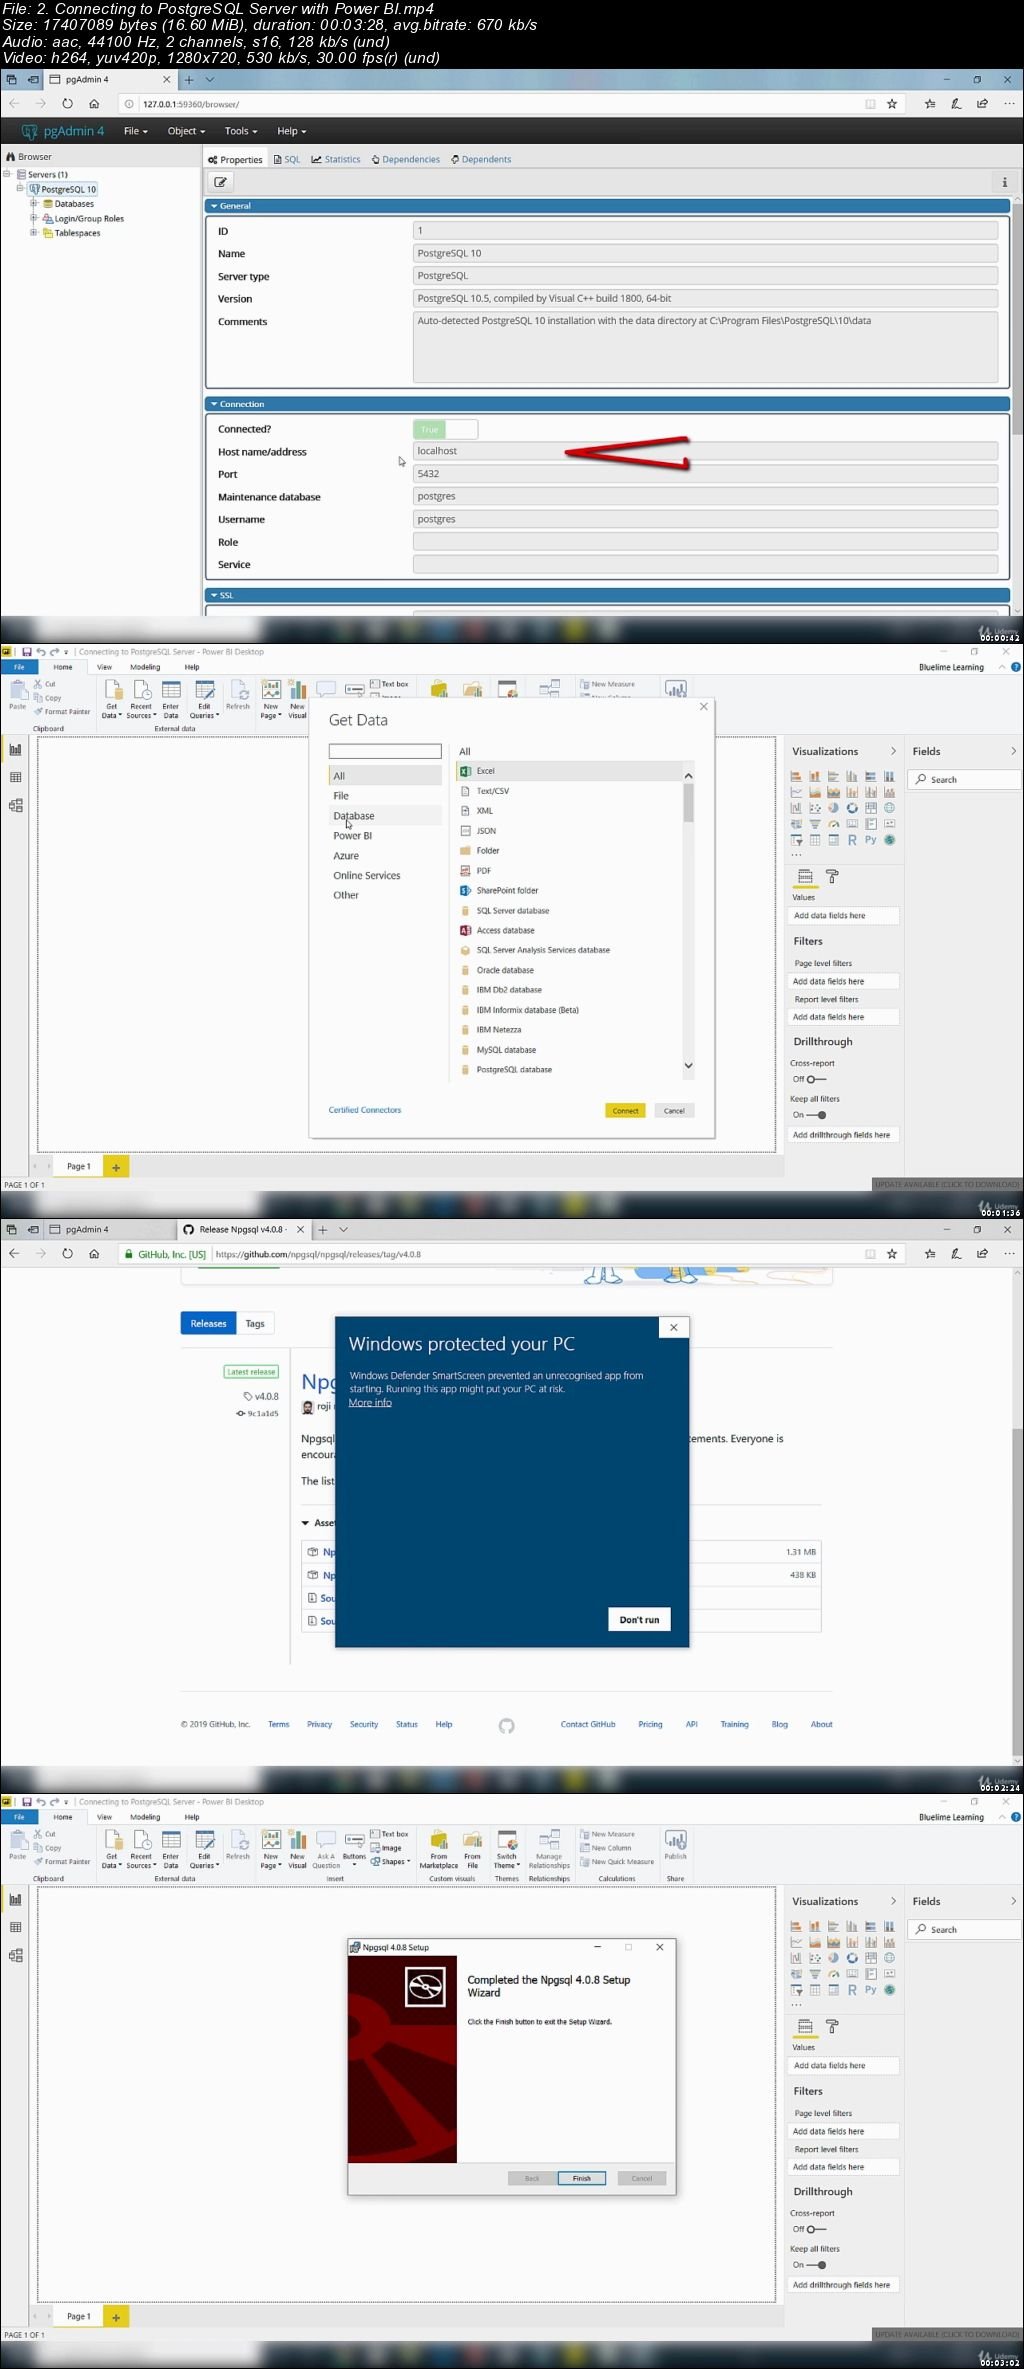Click Recent Sources icon in Npgsql Setup frame ribbon
The width and height of the screenshot is (1024, 2369).
141,1840
